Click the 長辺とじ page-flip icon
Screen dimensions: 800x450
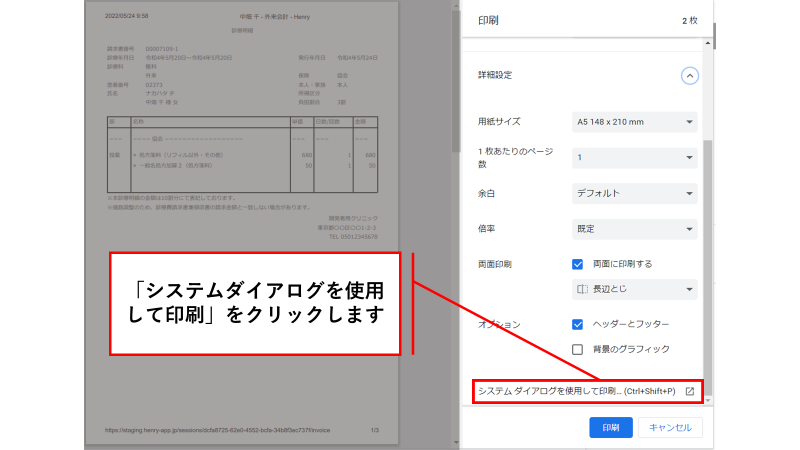[x=582, y=289]
